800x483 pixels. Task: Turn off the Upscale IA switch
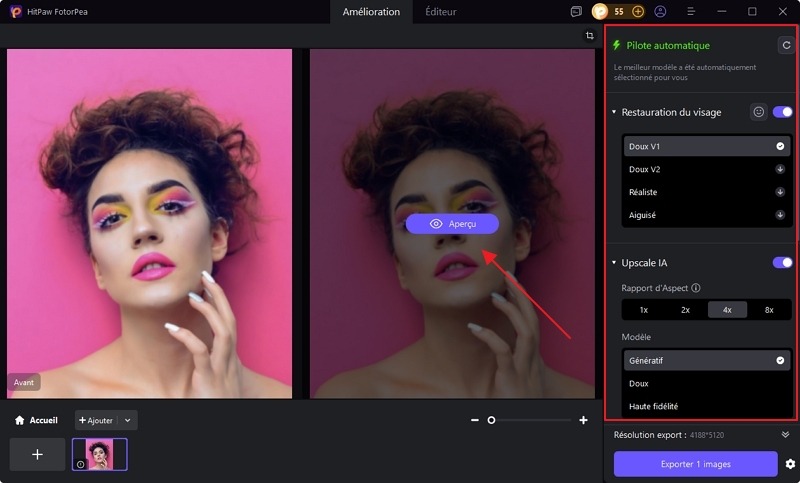(x=782, y=262)
